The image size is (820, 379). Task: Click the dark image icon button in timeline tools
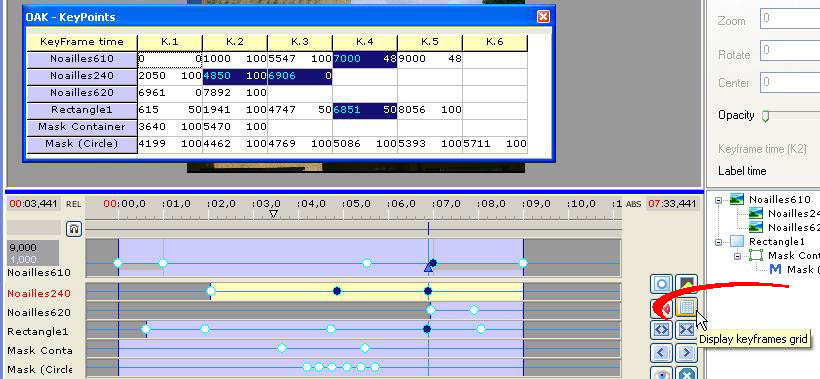(x=686, y=284)
